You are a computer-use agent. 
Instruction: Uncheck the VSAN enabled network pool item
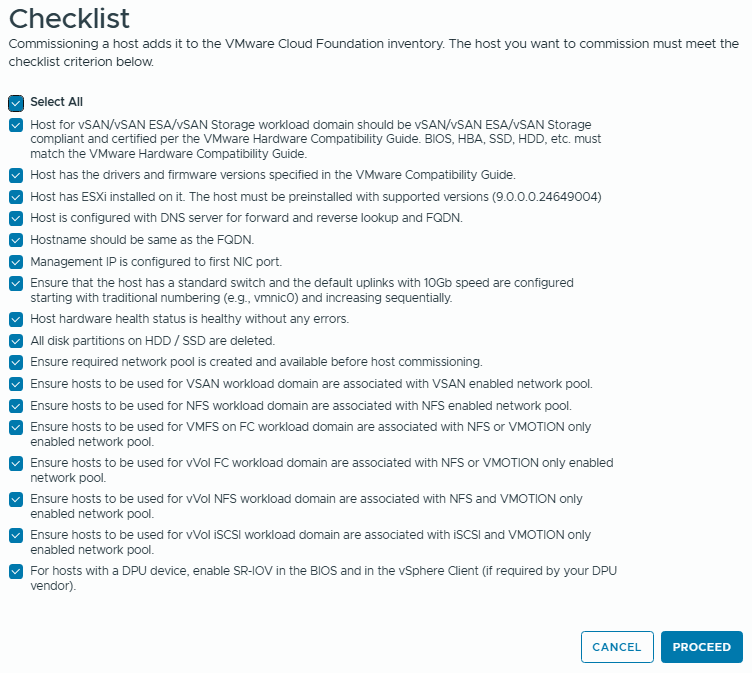pos(15,384)
